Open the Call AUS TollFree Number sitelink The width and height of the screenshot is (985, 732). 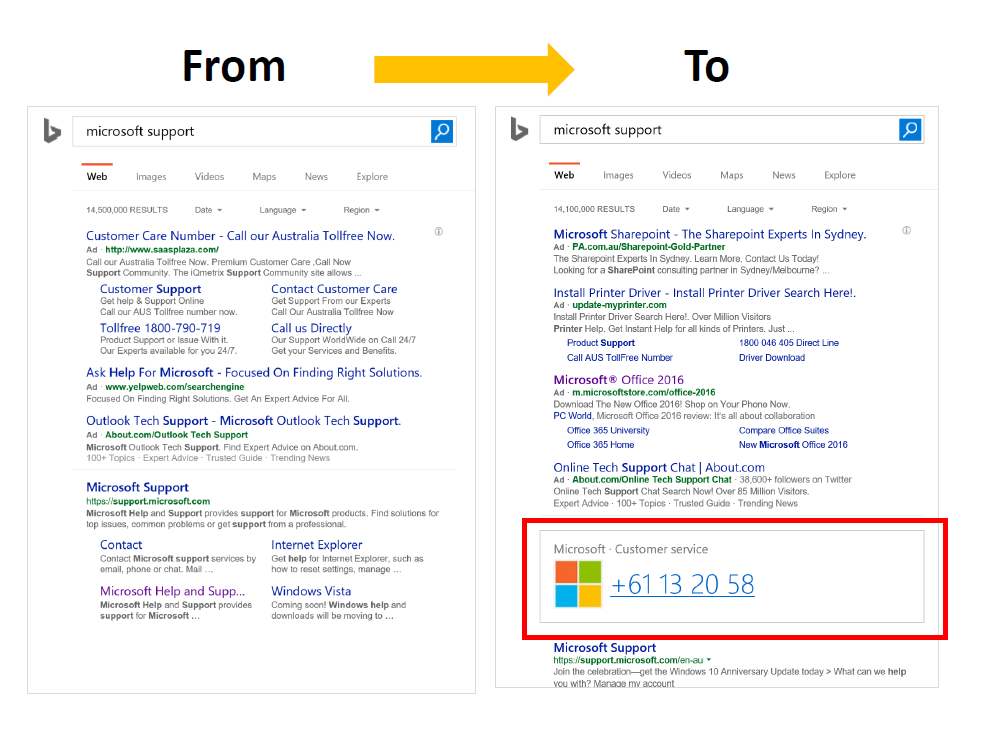point(619,358)
